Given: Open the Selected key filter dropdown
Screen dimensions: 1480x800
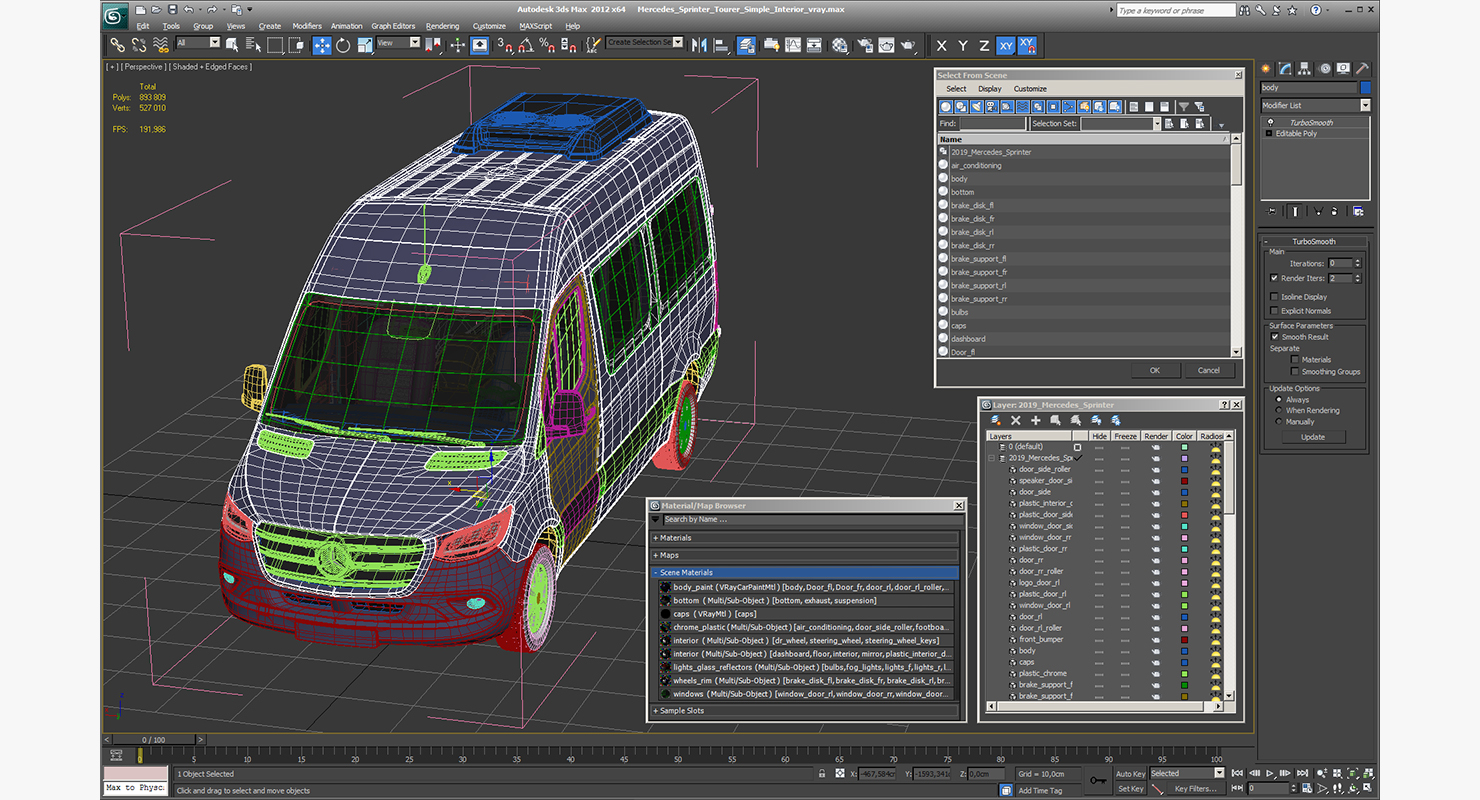Looking at the screenshot, I should 1186,773.
